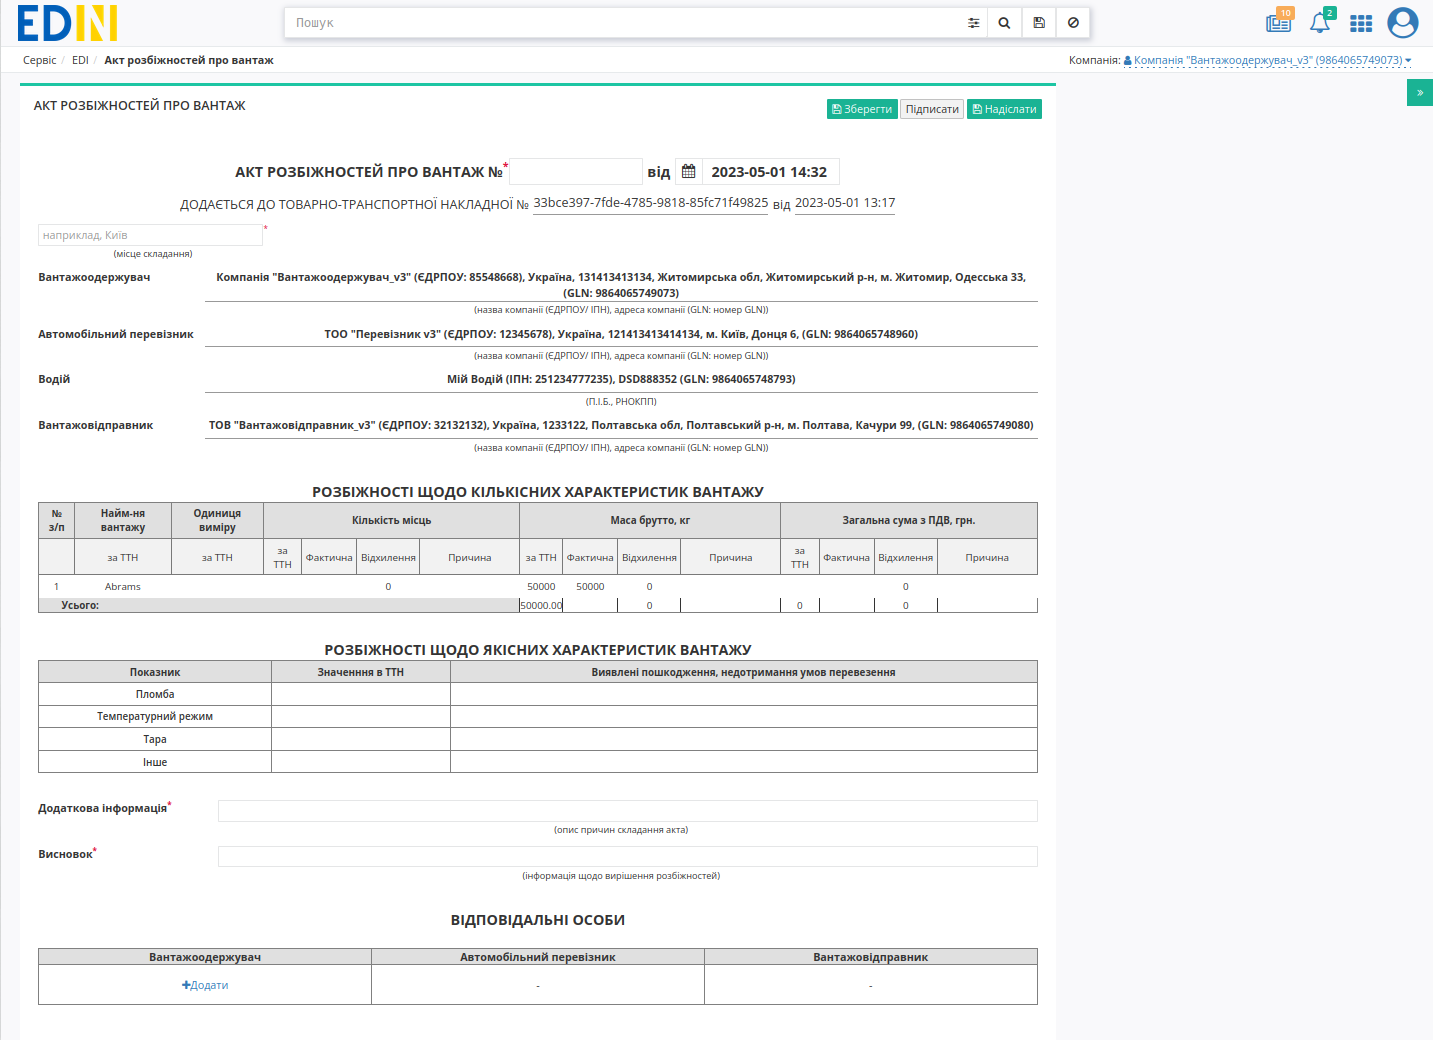Open search filter settings icon
Viewport: 1433px width, 1040px height.
coord(973,23)
